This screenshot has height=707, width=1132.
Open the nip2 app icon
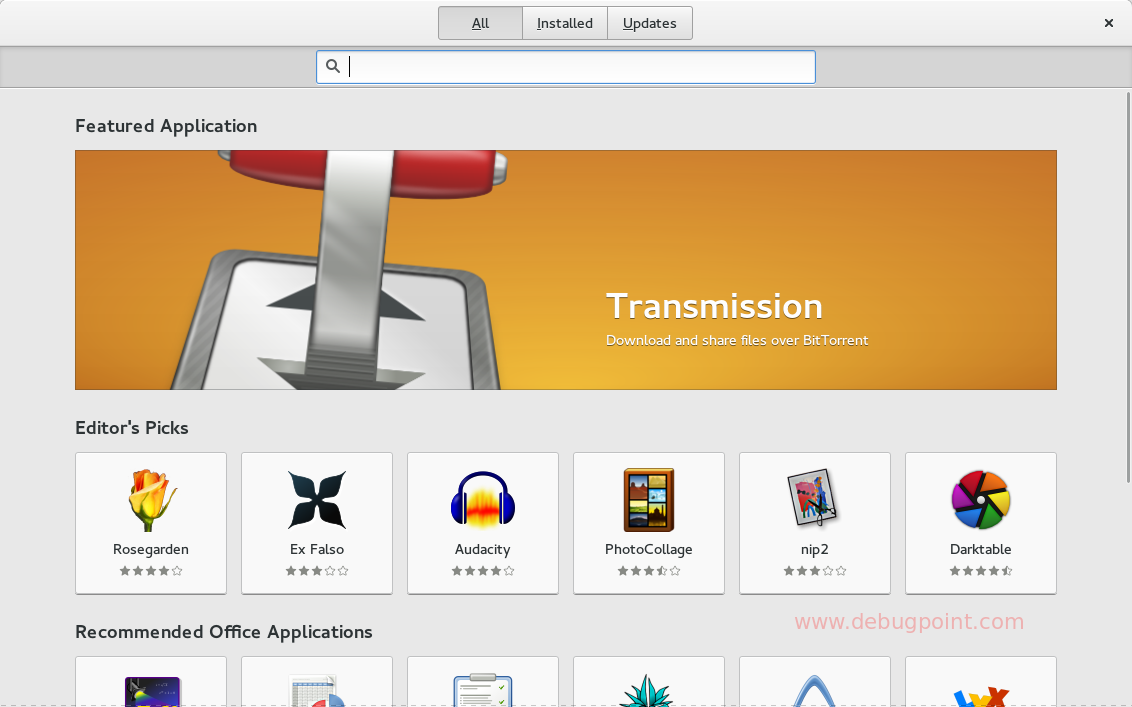coord(814,498)
